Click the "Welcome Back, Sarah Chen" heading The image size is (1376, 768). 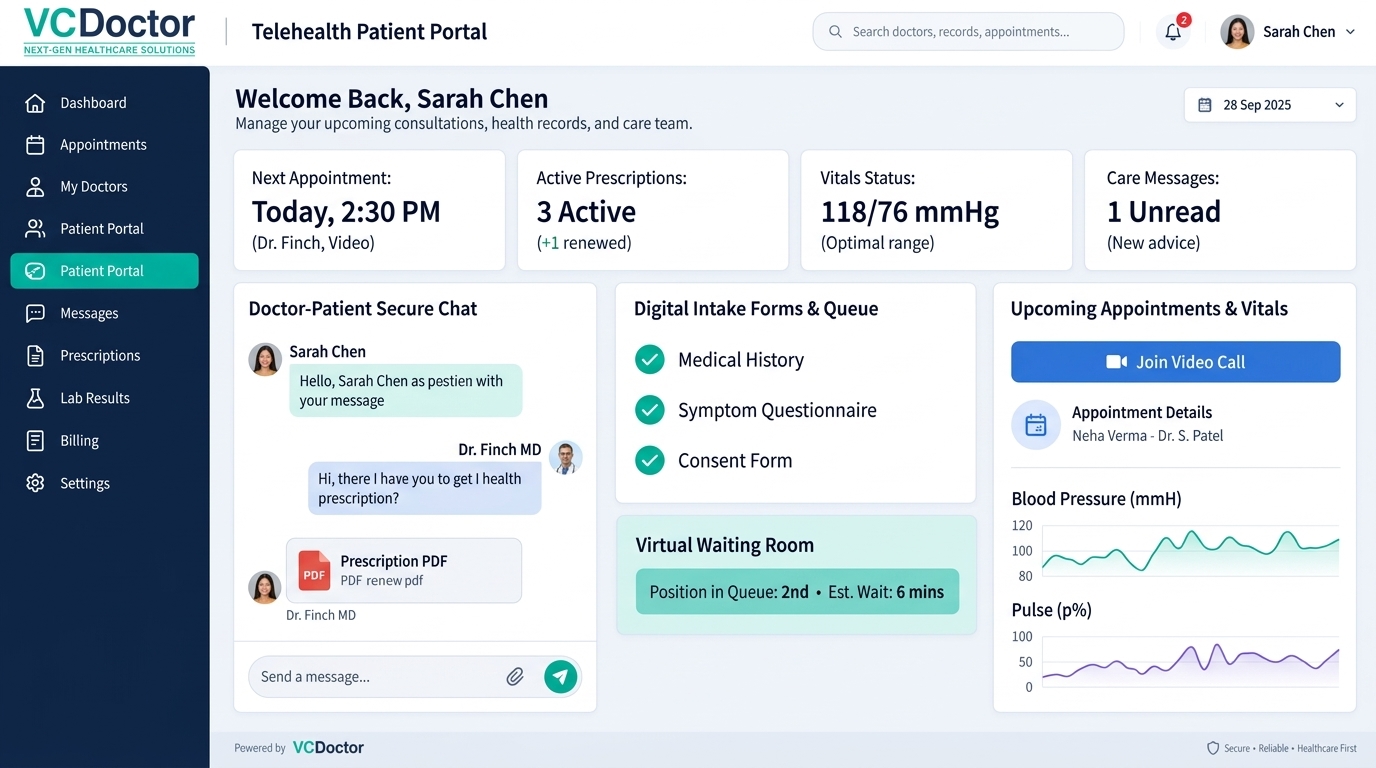tap(392, 99)
